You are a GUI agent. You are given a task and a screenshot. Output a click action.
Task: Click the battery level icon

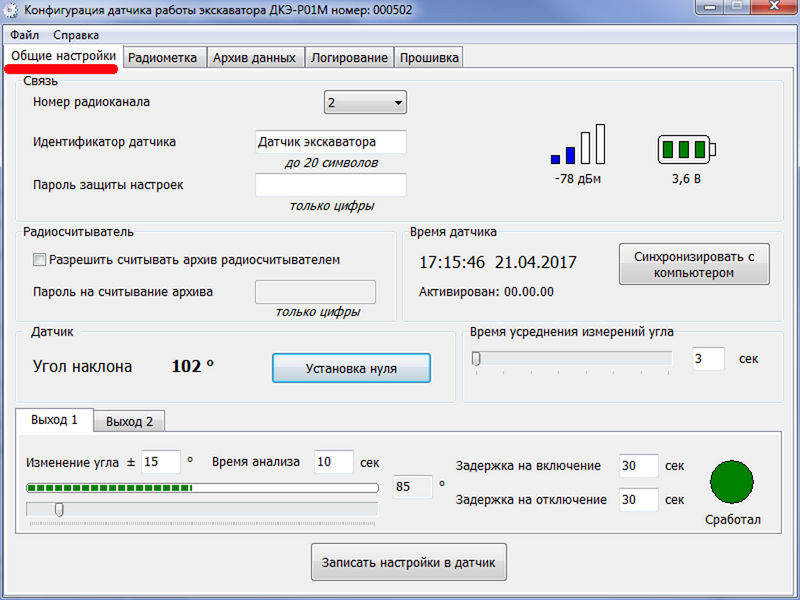687,149
